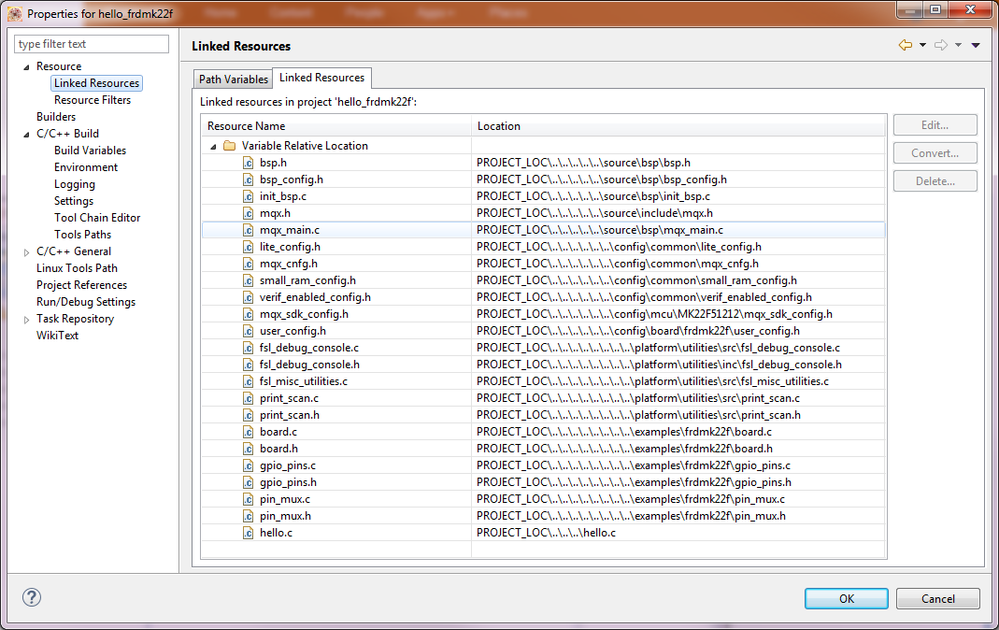Switch to the Path Variables tab
The width and height of the screenshot is (999, 630).
pos(233,79)
